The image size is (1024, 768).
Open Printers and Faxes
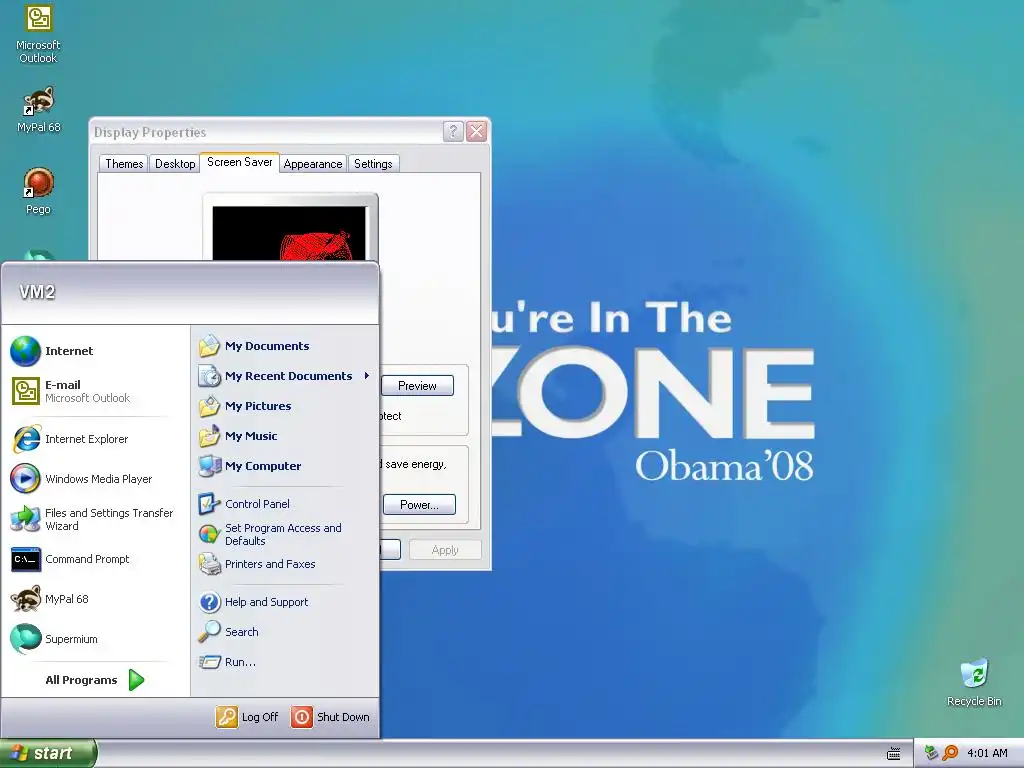(x=285, y=564)
